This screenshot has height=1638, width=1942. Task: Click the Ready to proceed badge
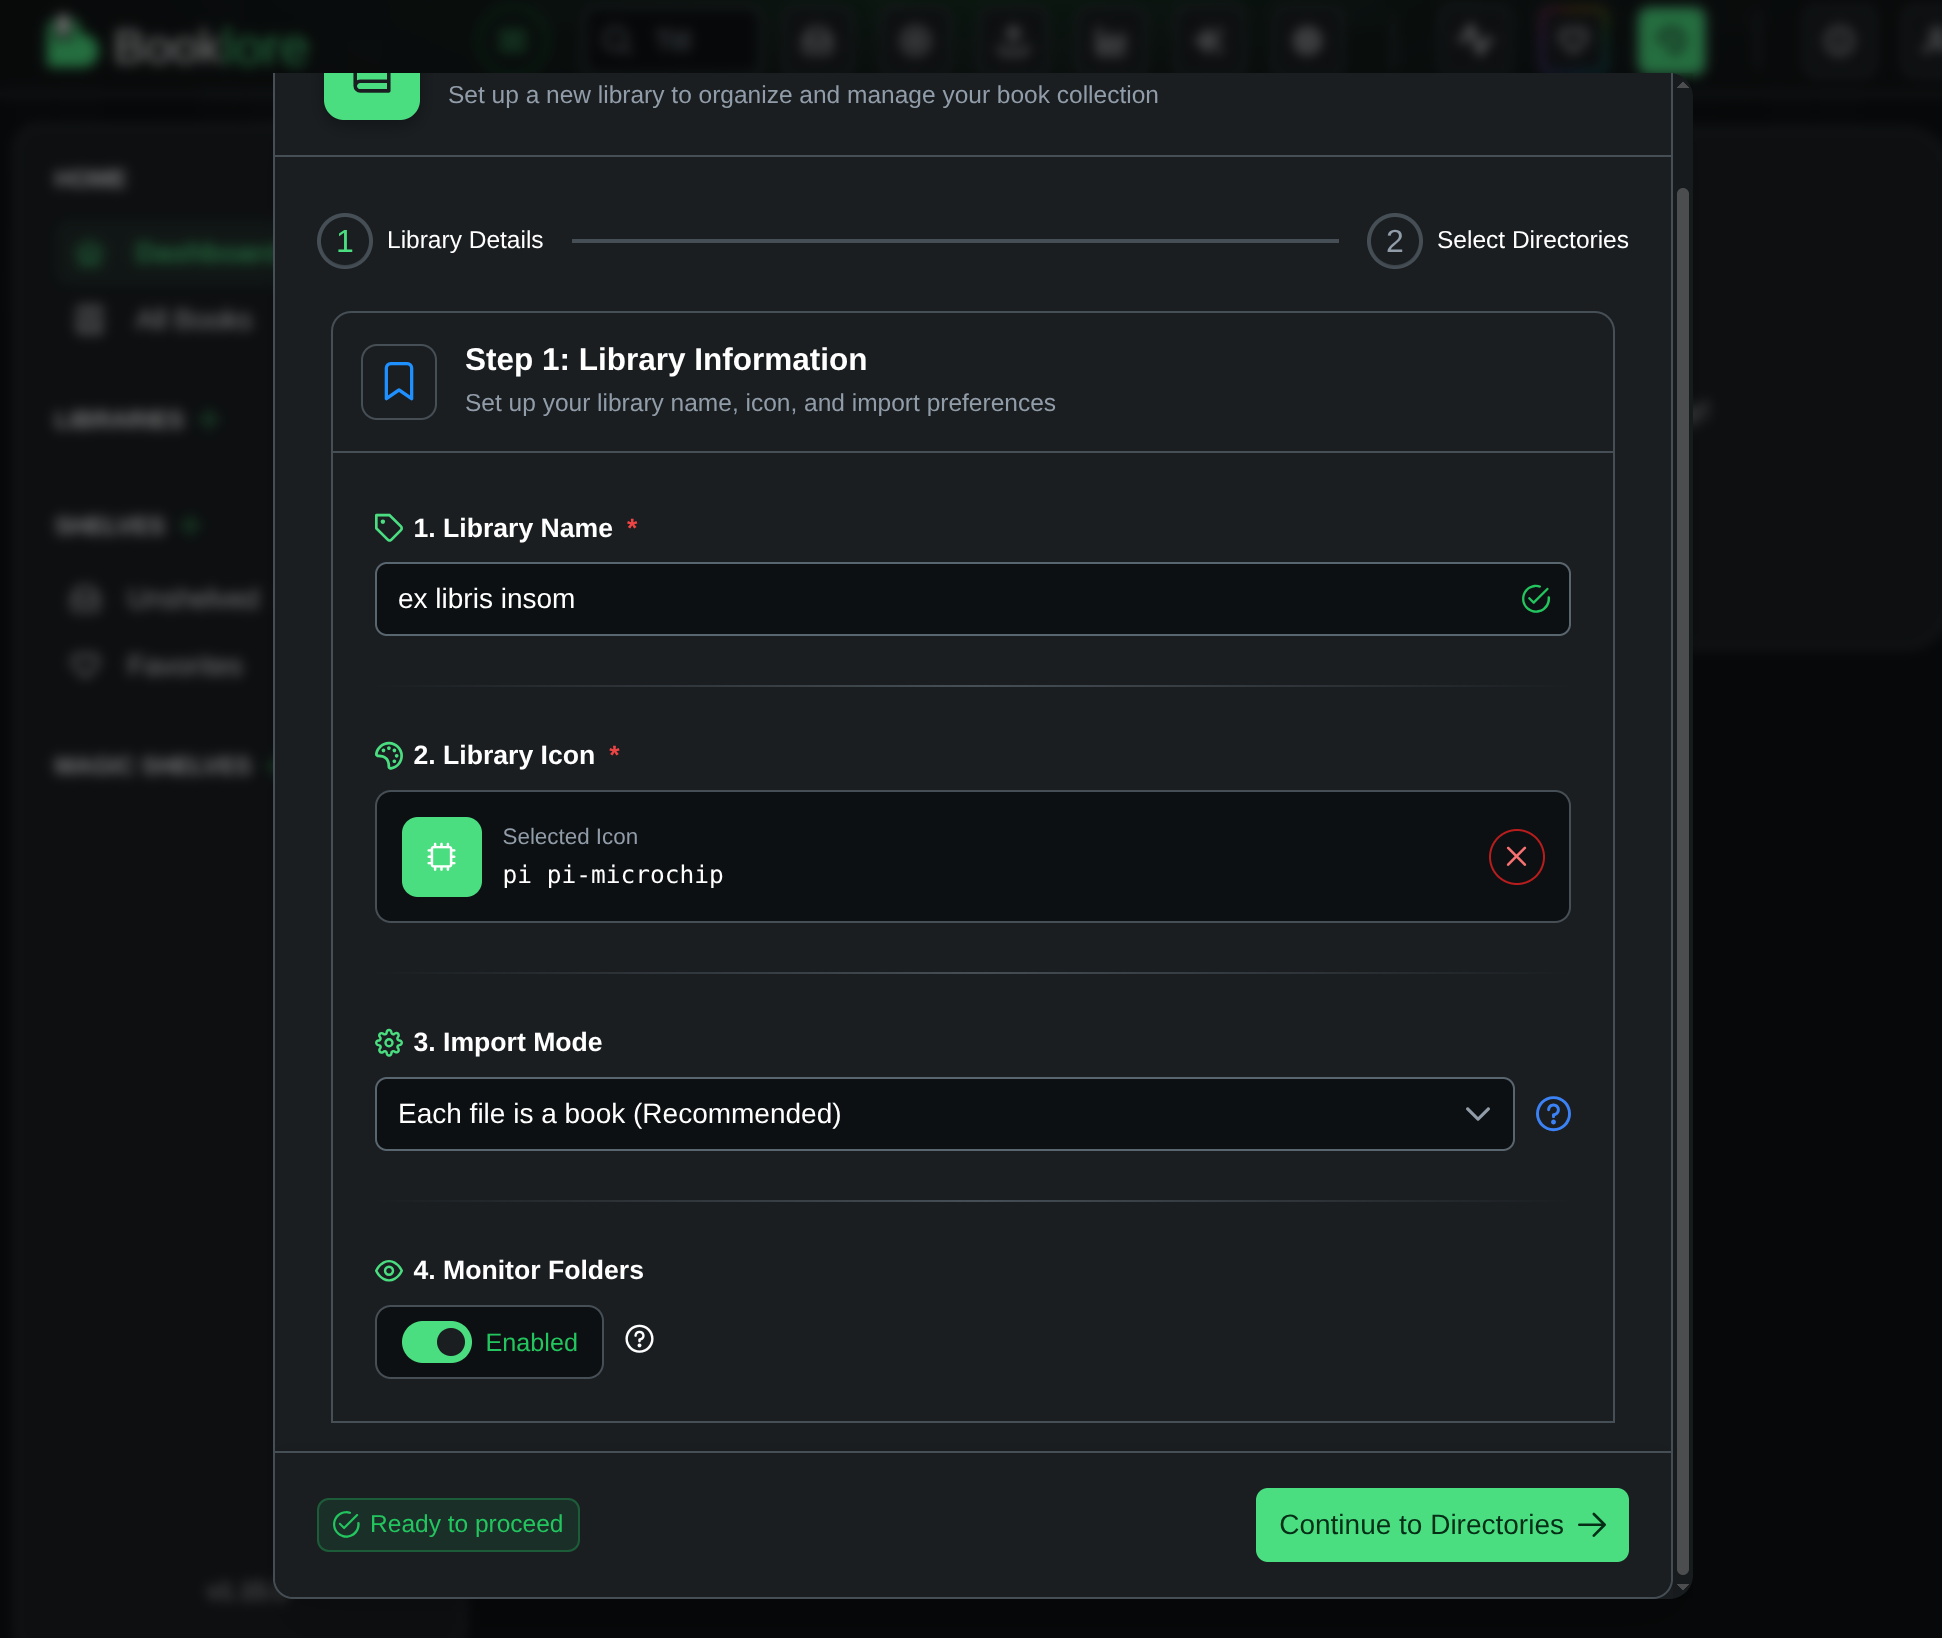coord(447,1524)
